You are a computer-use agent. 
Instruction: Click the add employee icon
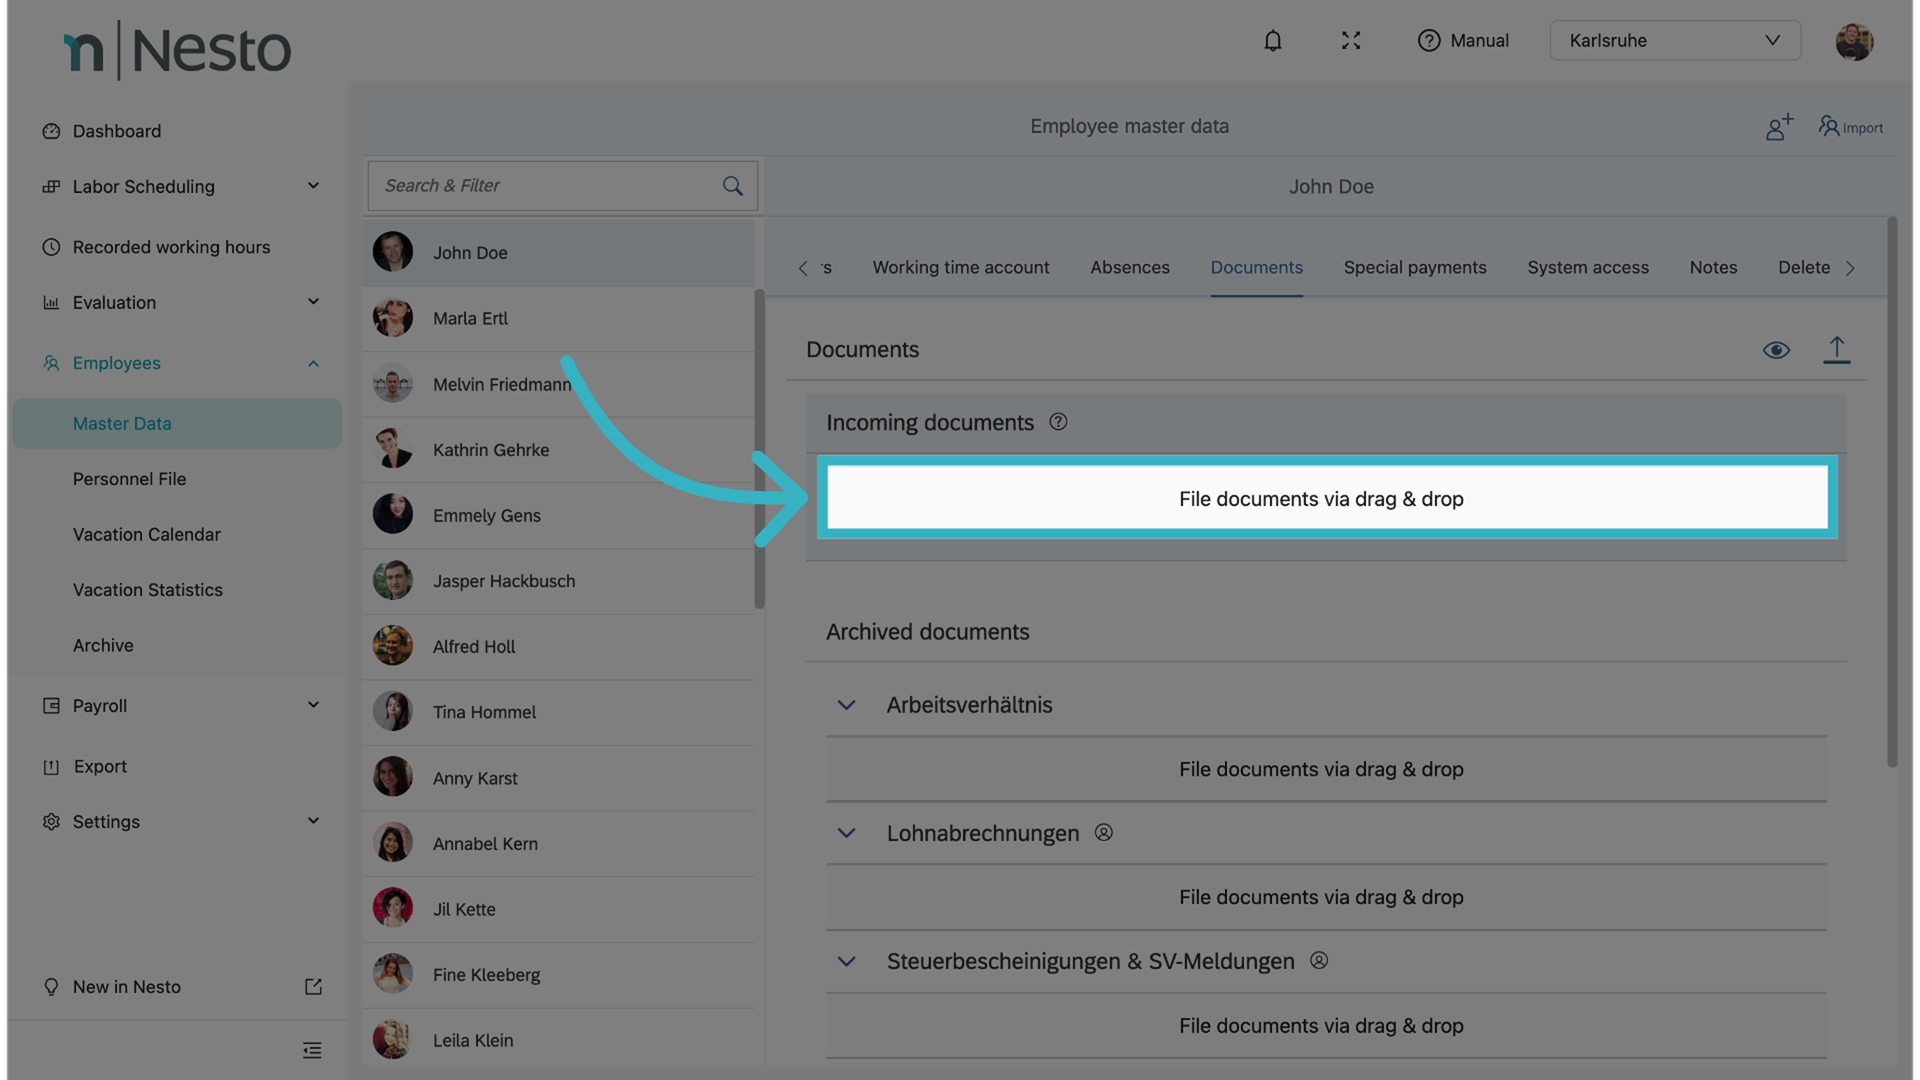(1778, 127)
